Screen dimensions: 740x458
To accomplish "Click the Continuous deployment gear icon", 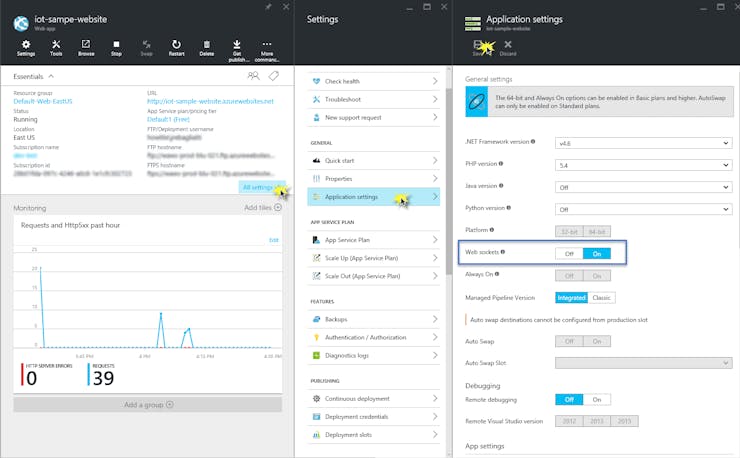I will pyautogui.click(x=316, y=399).
